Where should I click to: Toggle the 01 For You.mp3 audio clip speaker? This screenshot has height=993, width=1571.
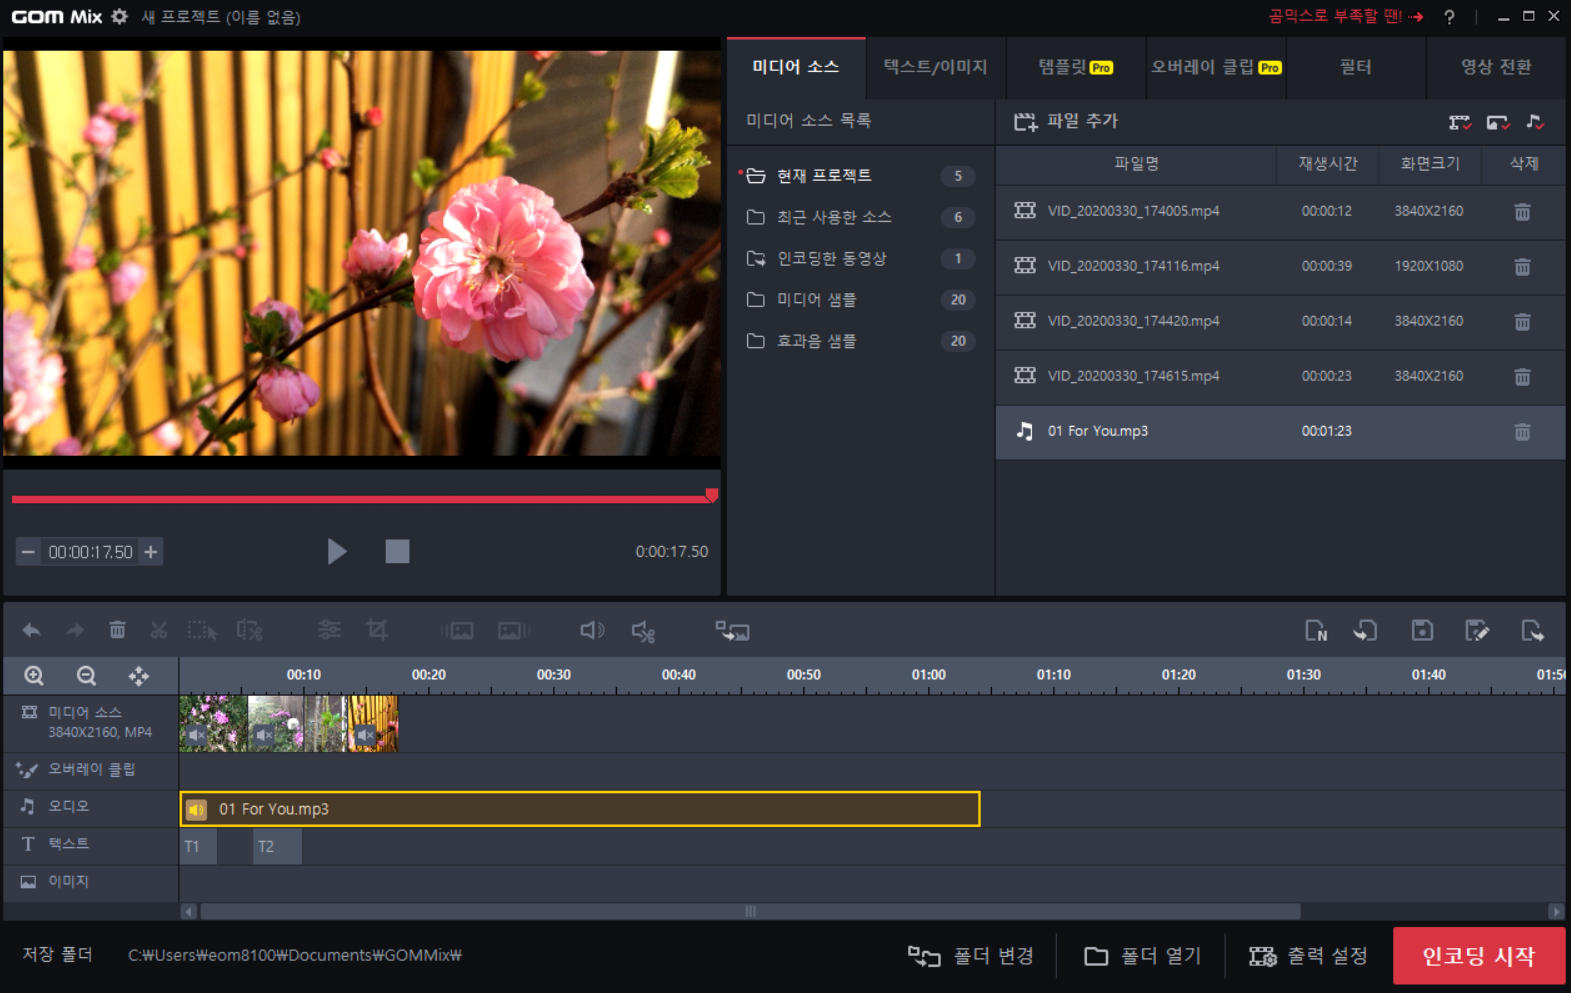click(196, 809)
